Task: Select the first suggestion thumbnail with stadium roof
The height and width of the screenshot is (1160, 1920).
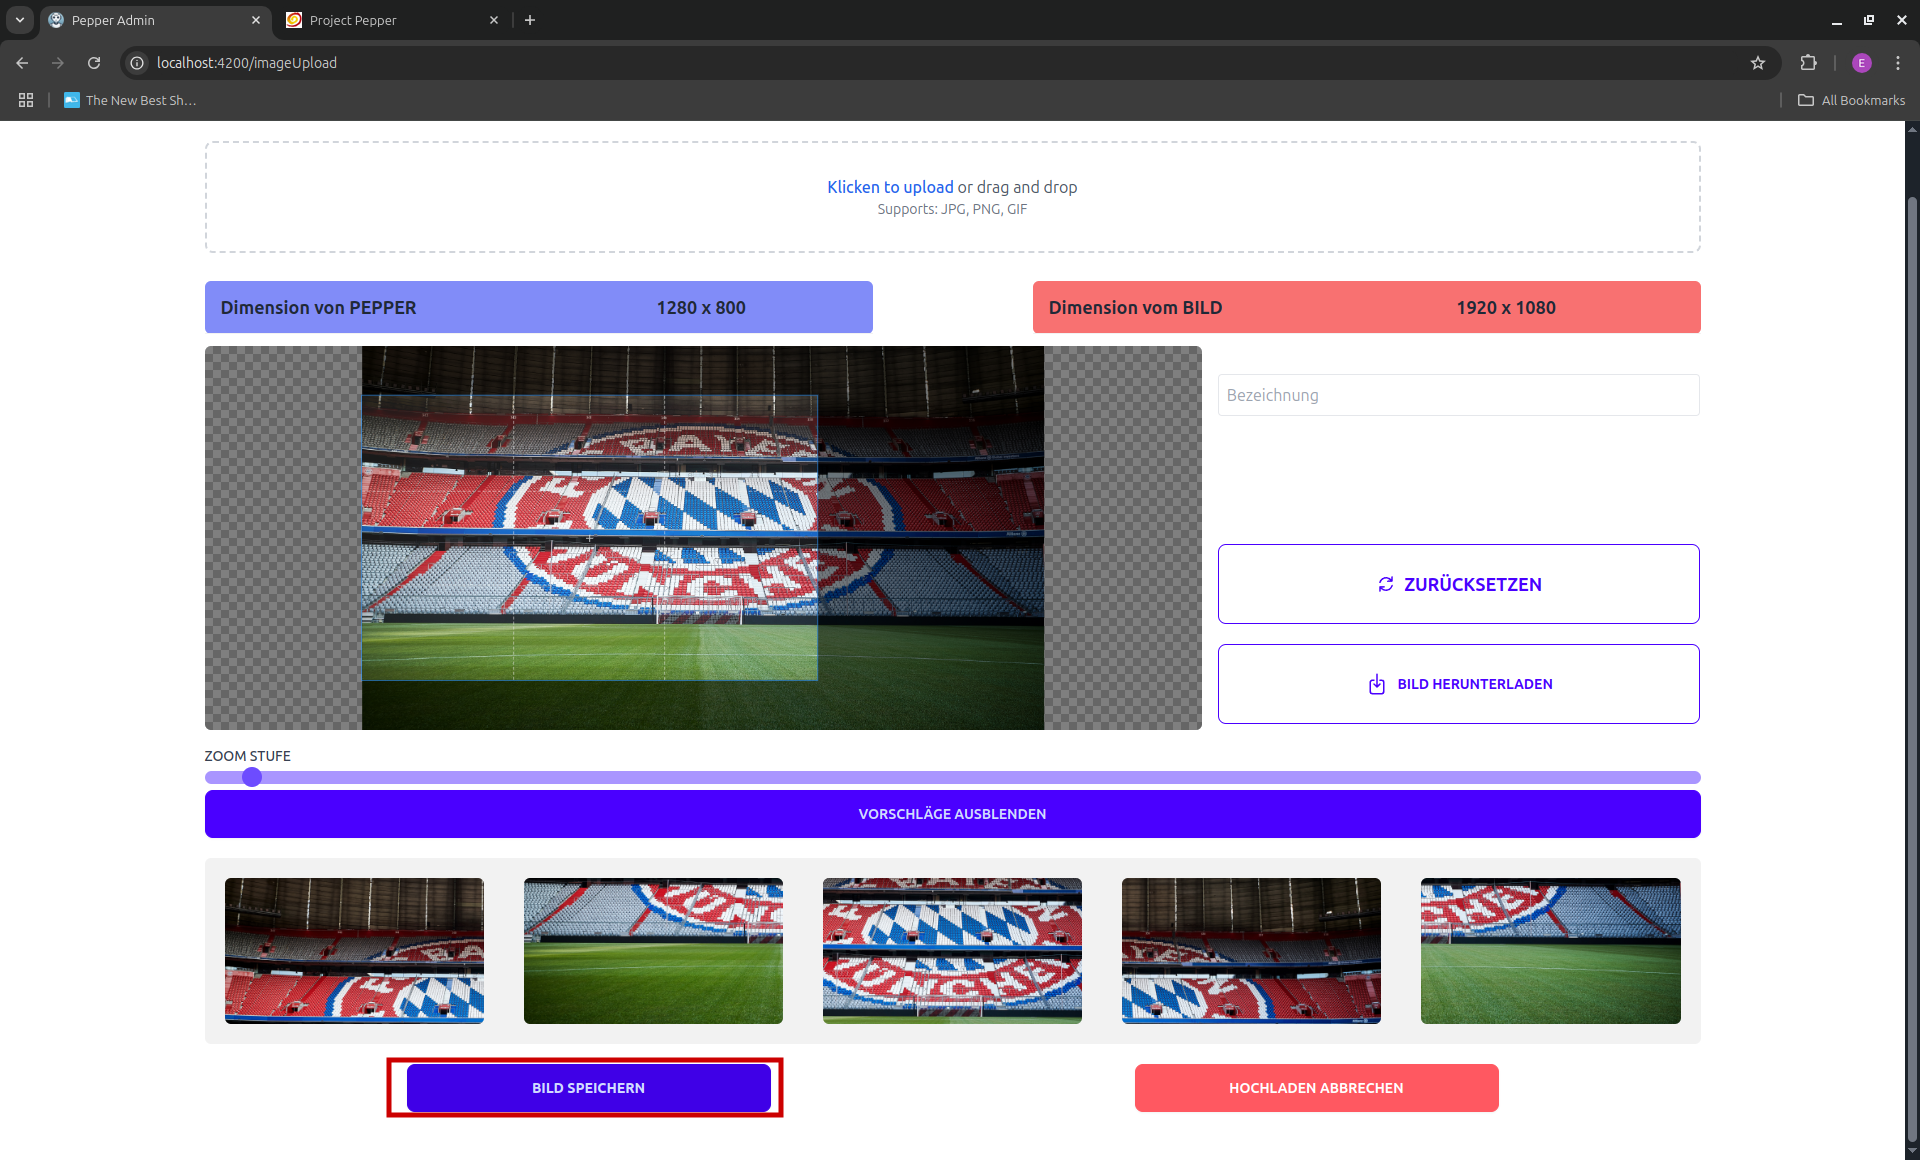Action: (354, 951)
